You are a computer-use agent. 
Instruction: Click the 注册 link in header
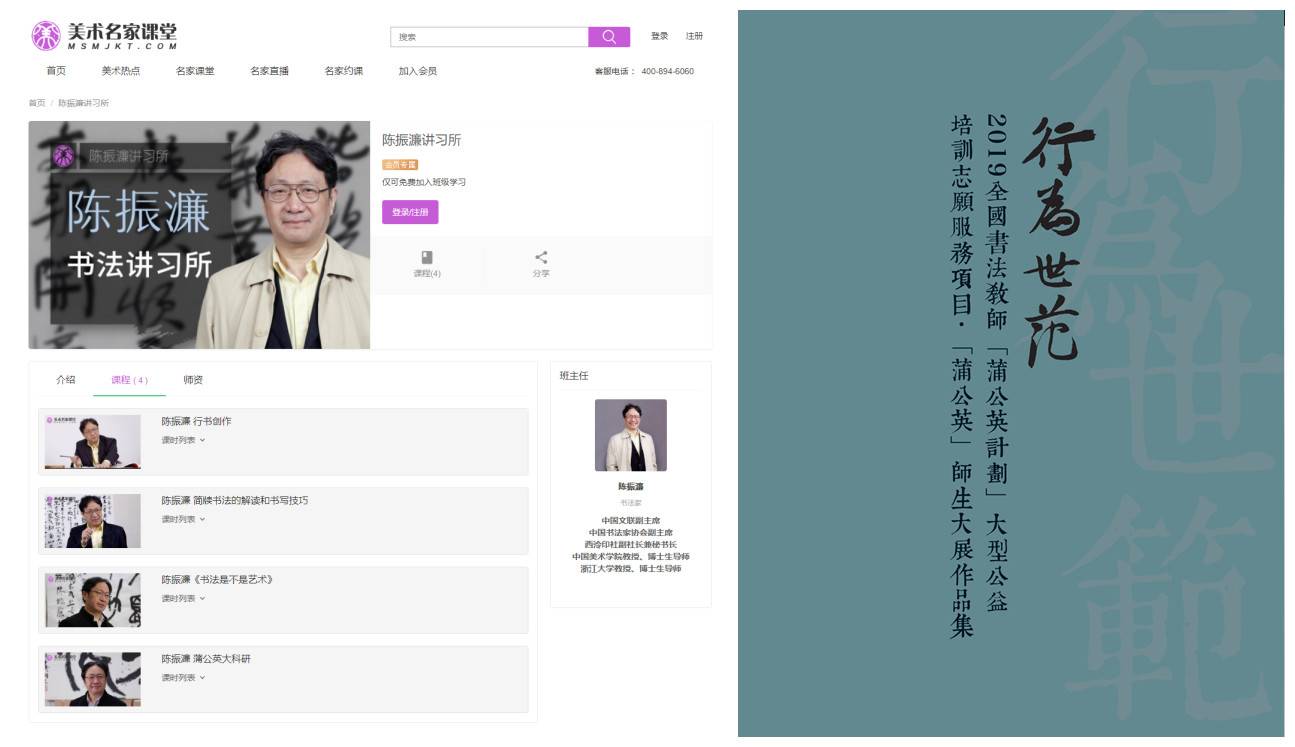[694, 36]
